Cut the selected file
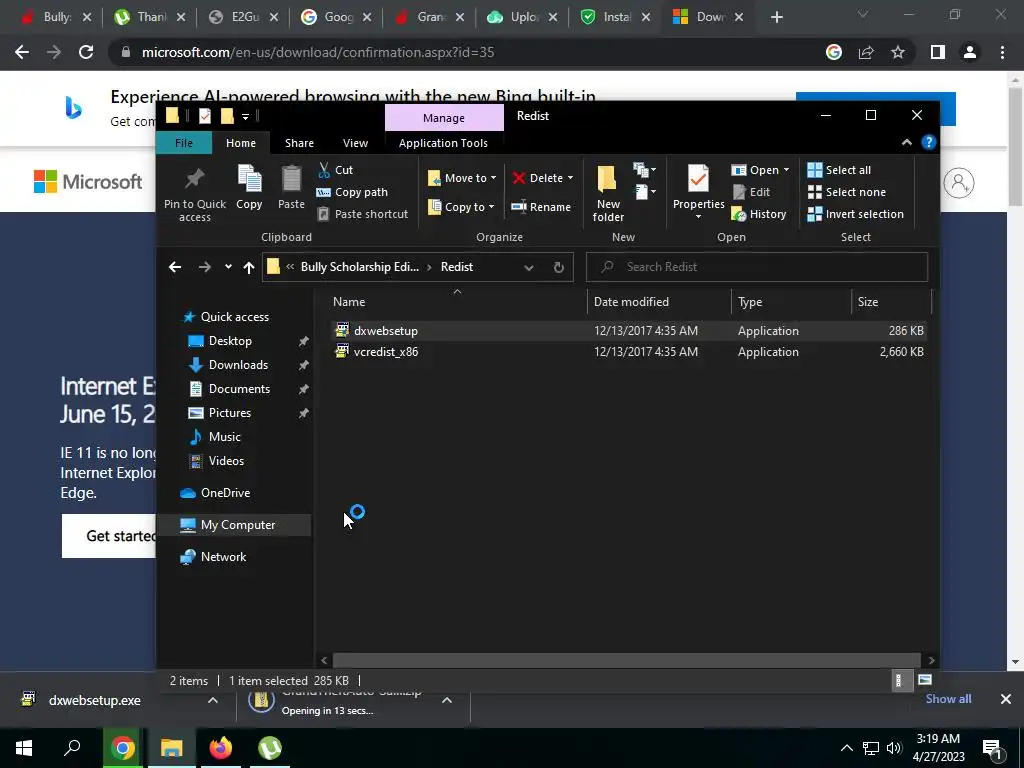This screenshot has width=1024, height=768. (336, 170)
